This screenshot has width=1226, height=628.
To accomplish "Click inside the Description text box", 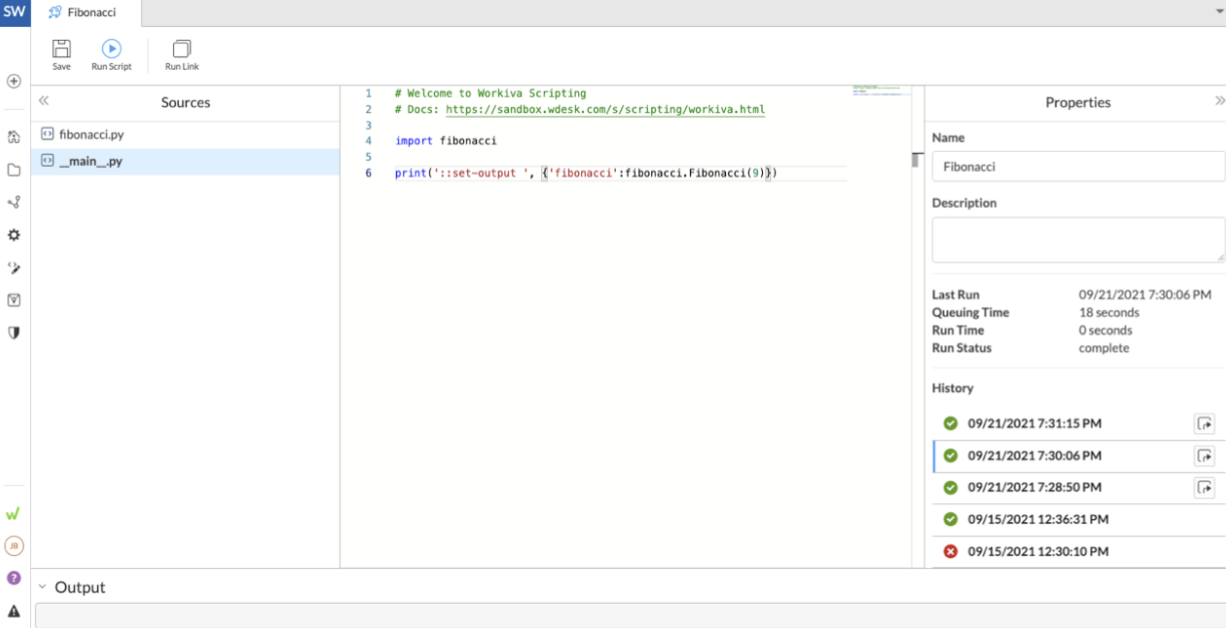I will 1077,239.
